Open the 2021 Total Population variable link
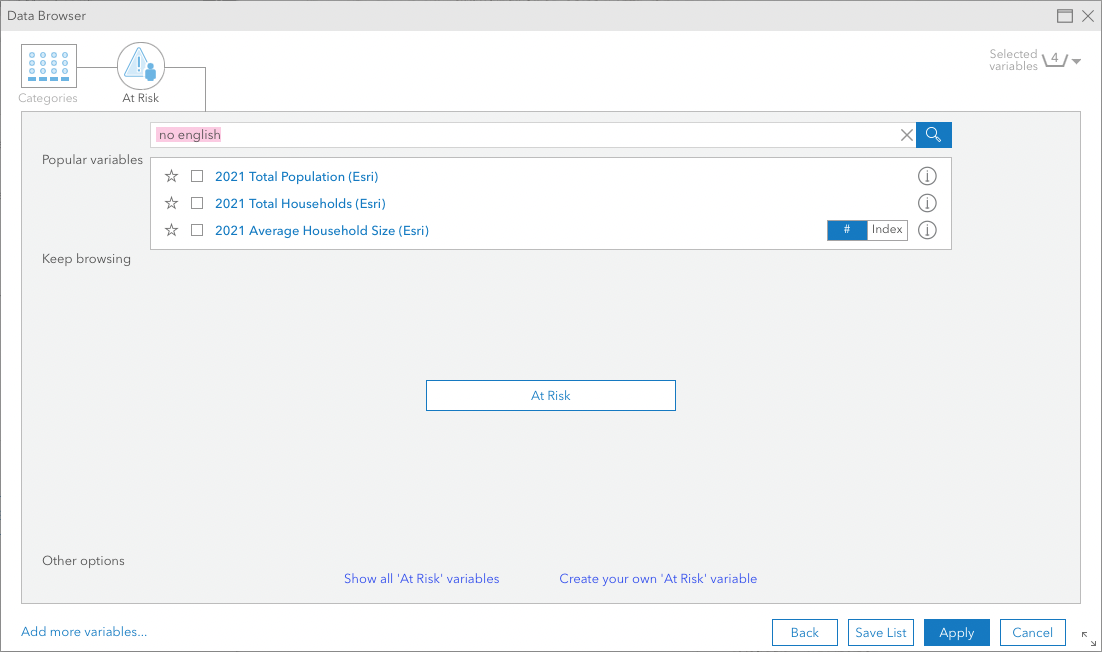1102x652 pixels. [x=297, y=176]
